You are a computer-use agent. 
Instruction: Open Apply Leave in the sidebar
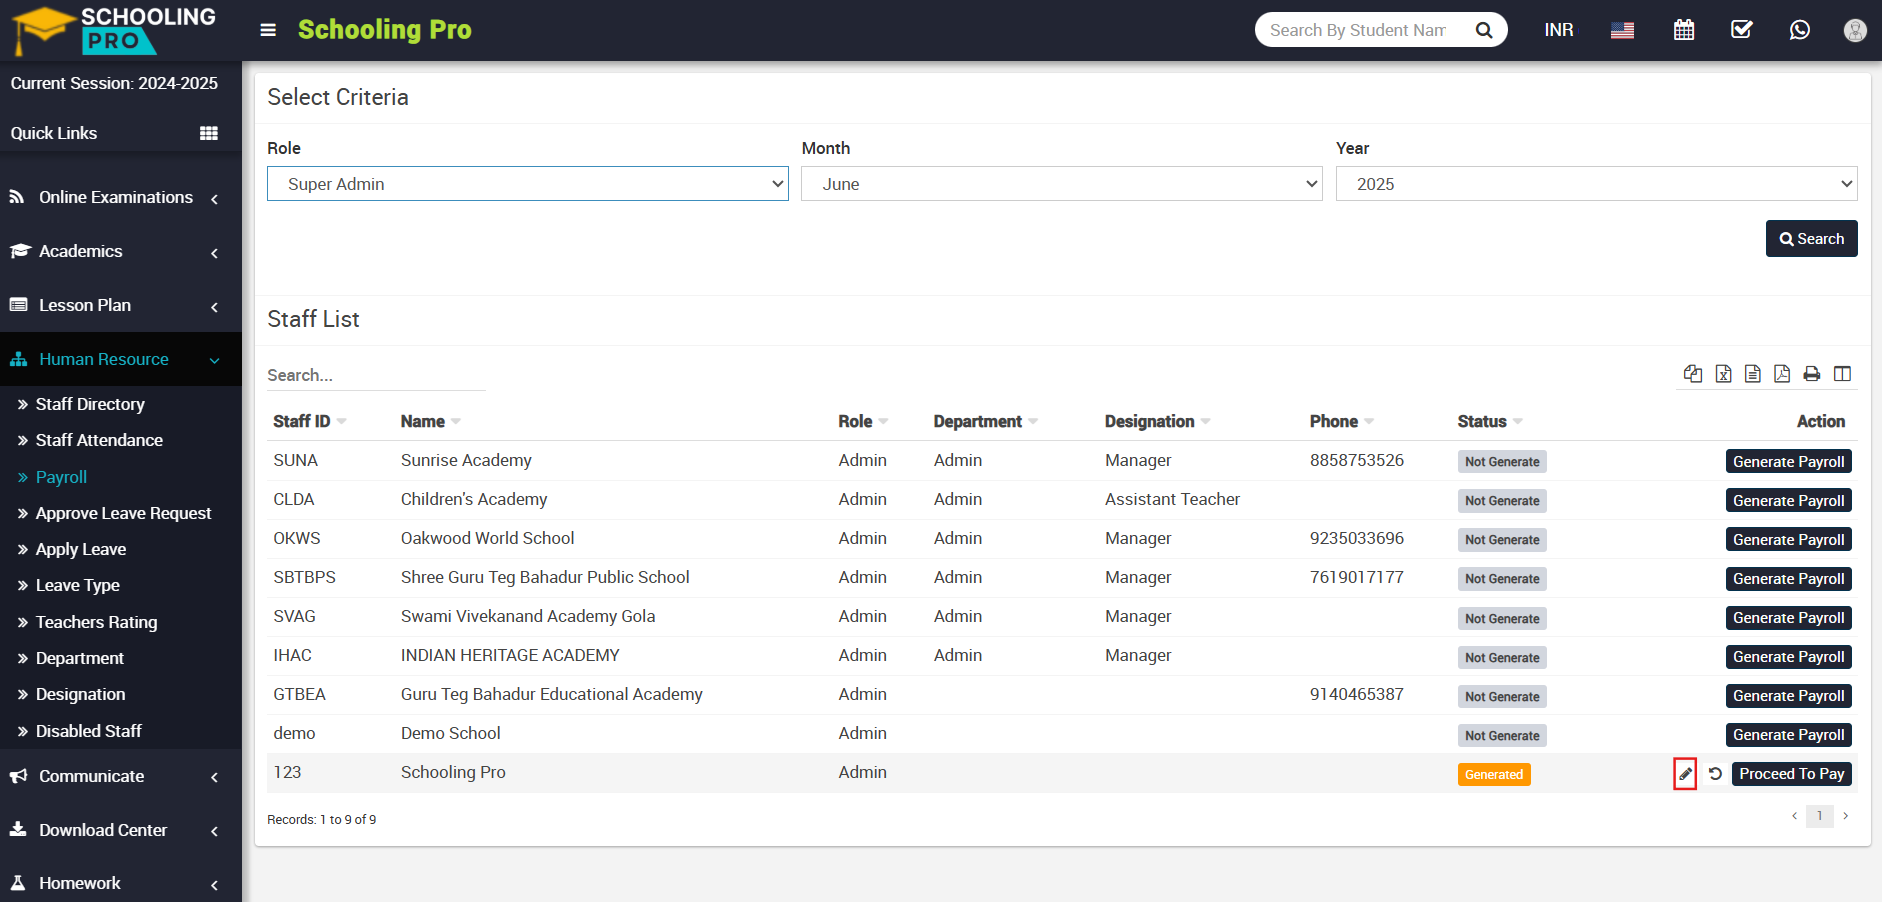[81, 549]
